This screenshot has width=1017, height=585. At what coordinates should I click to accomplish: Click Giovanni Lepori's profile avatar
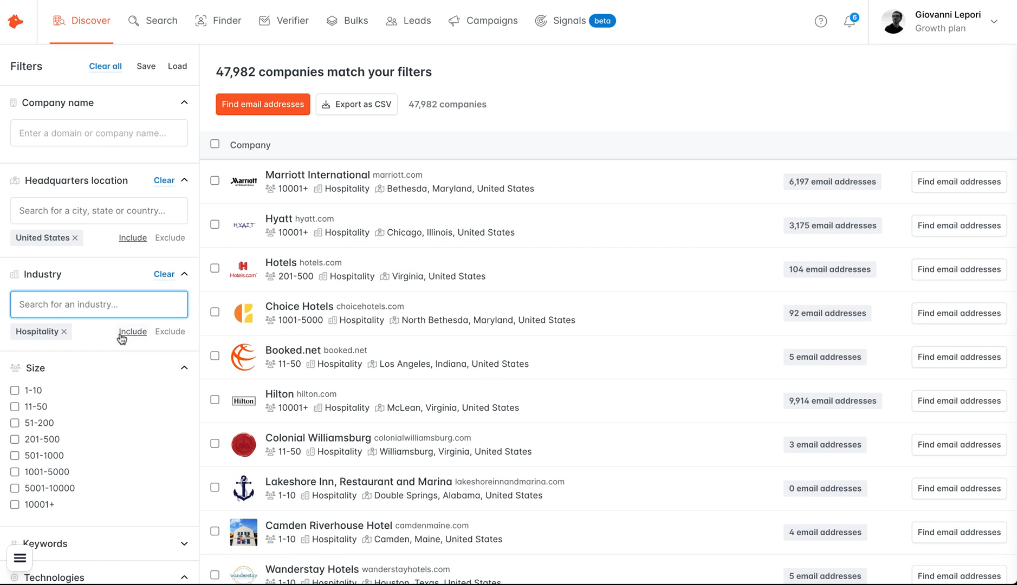893,21
